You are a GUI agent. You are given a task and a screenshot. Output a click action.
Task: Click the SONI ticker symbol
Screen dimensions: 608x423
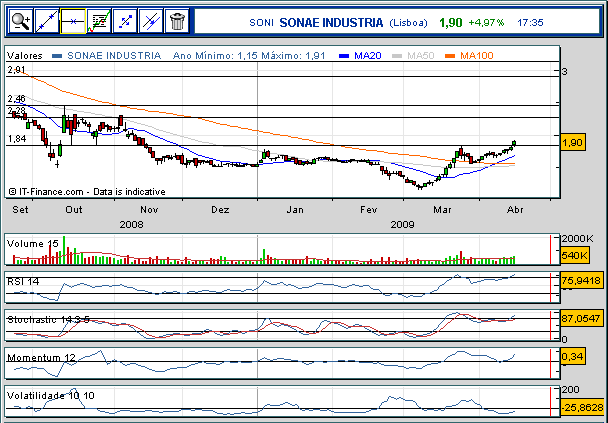point(261,23)
